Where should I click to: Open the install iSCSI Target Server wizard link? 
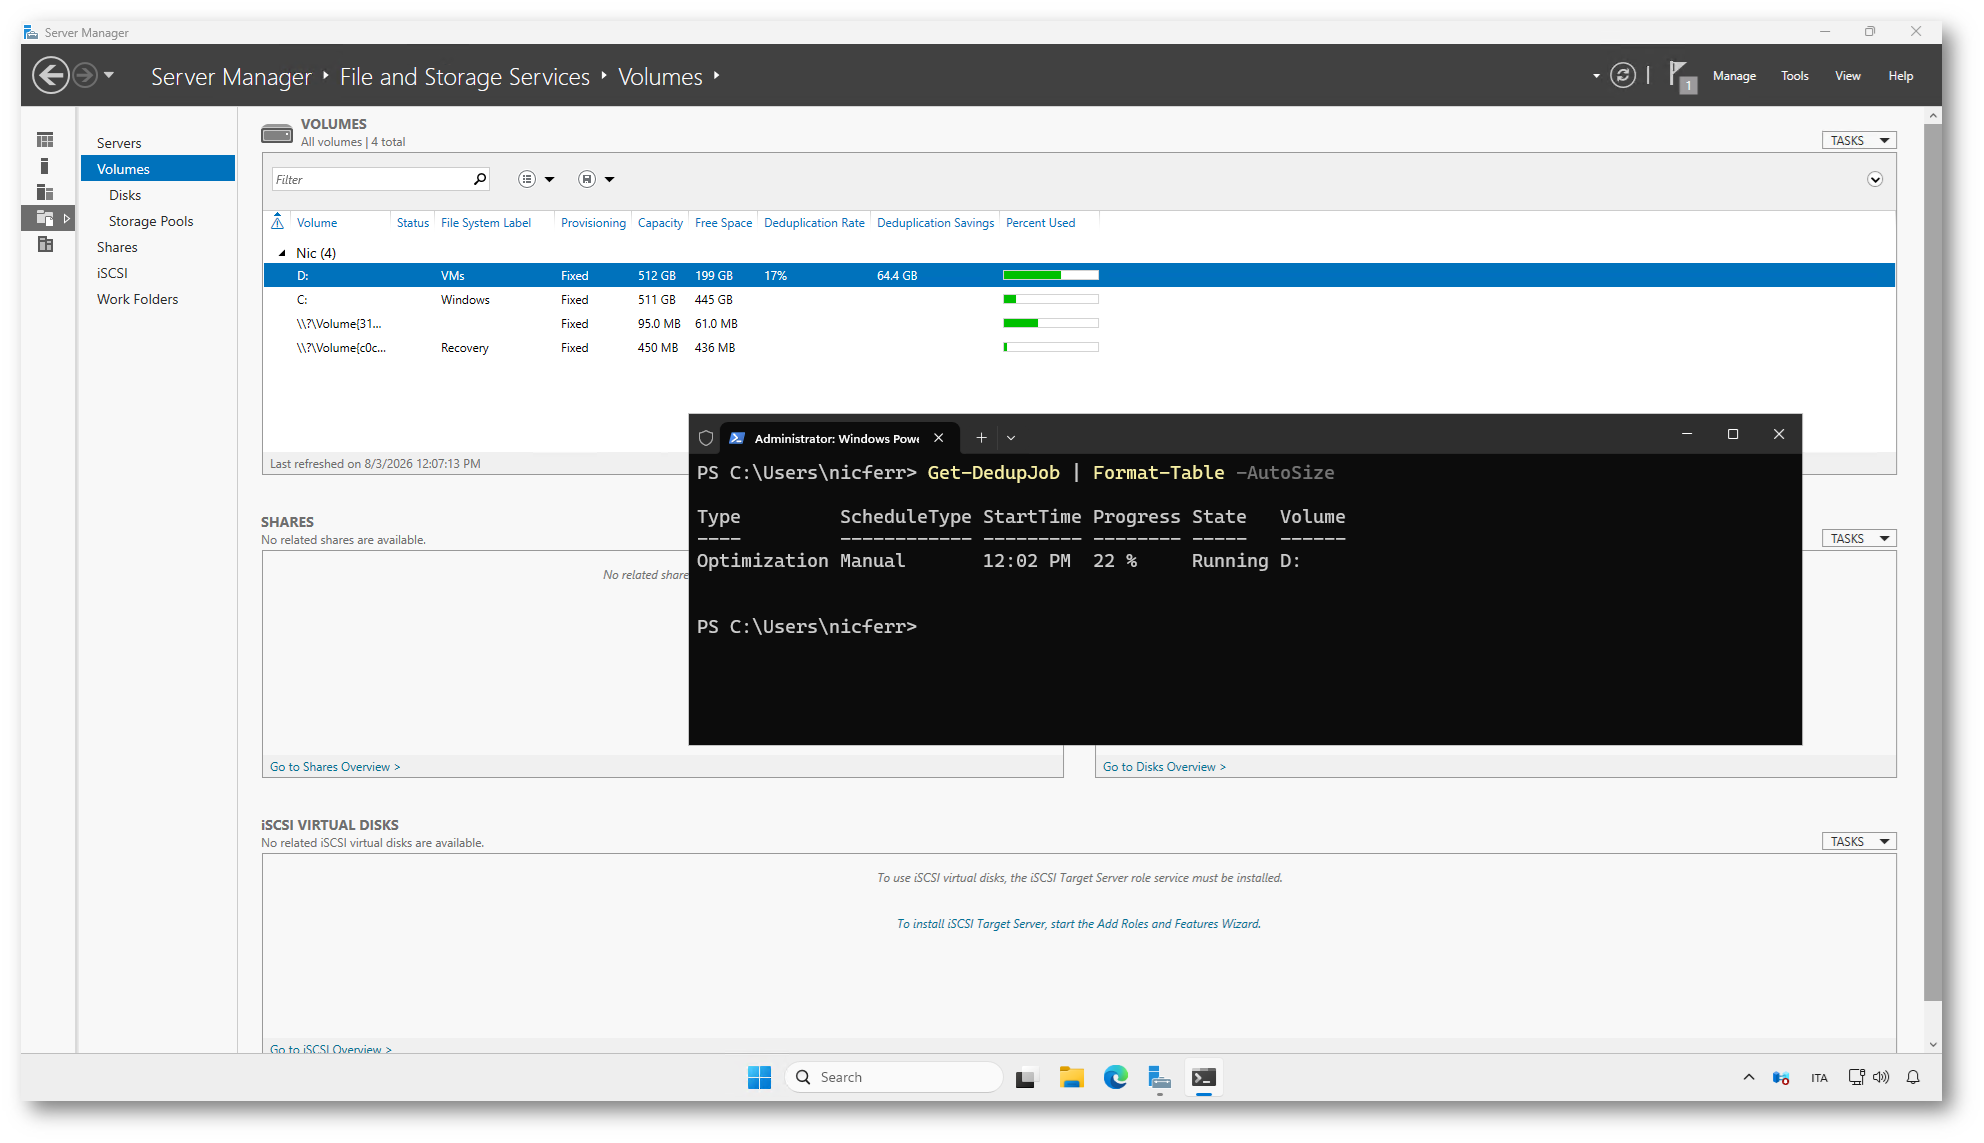coord(1078,924)
